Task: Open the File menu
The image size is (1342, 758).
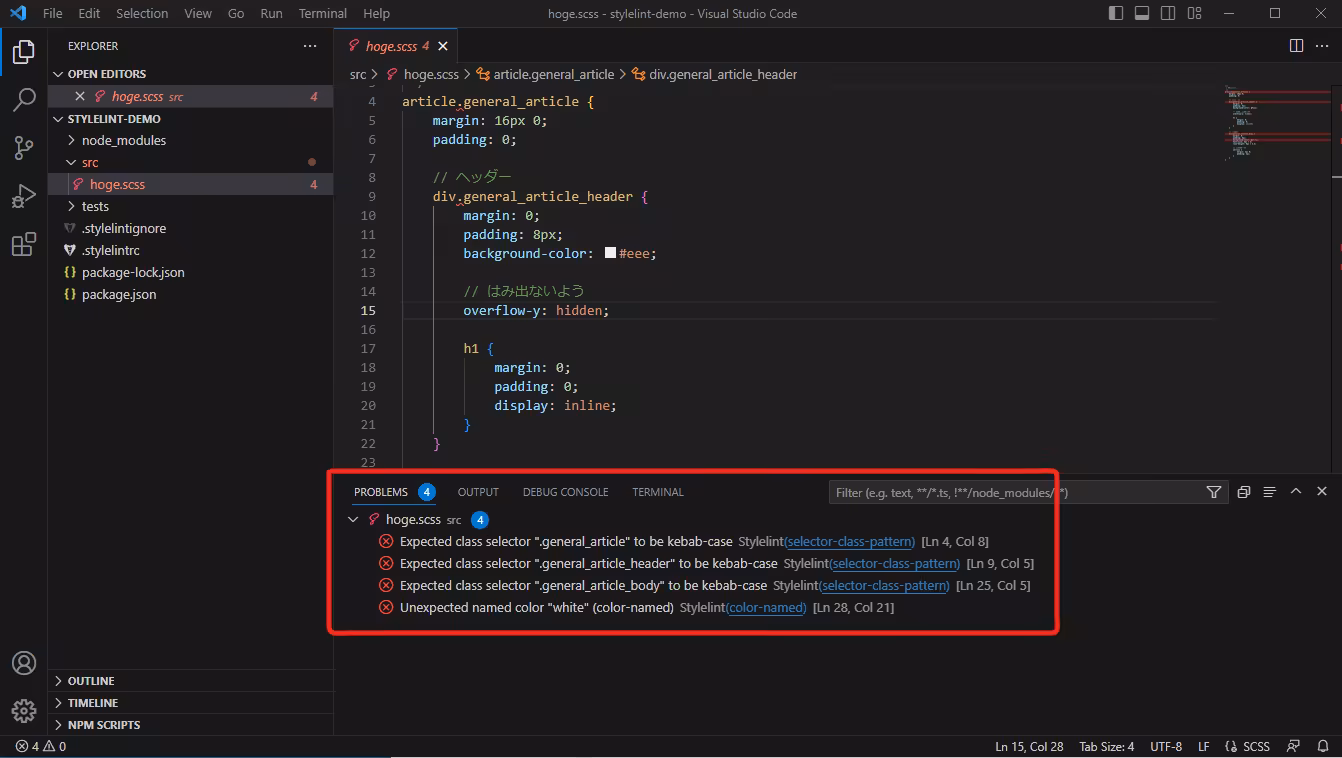Action: tap(52, 13)
